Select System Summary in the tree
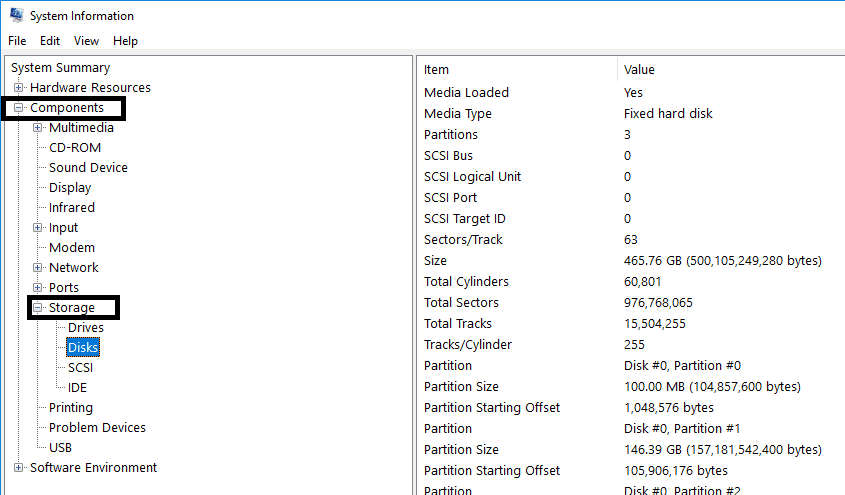This screenshot has height=495, width=845. point(60,67)
